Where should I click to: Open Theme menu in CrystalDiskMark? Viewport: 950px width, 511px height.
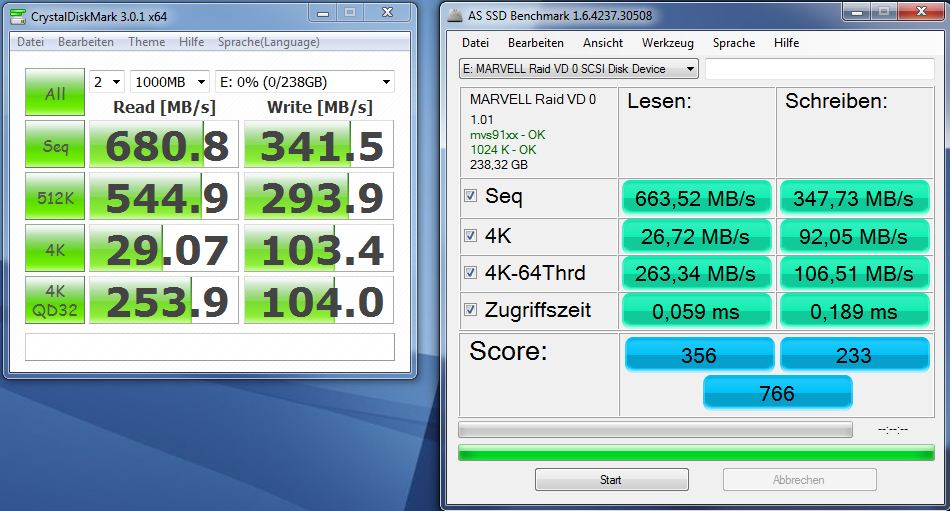click(146, 42)
